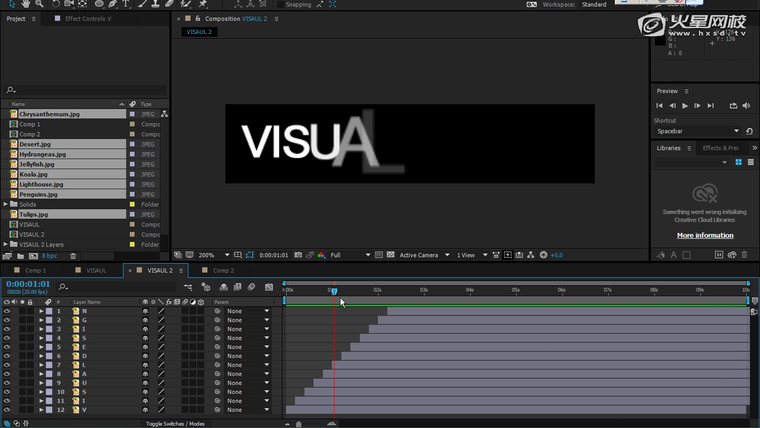Select the Type tool
Image resolution: width=760 pixels, height=428 pixels.
click(x=124, y=4)
